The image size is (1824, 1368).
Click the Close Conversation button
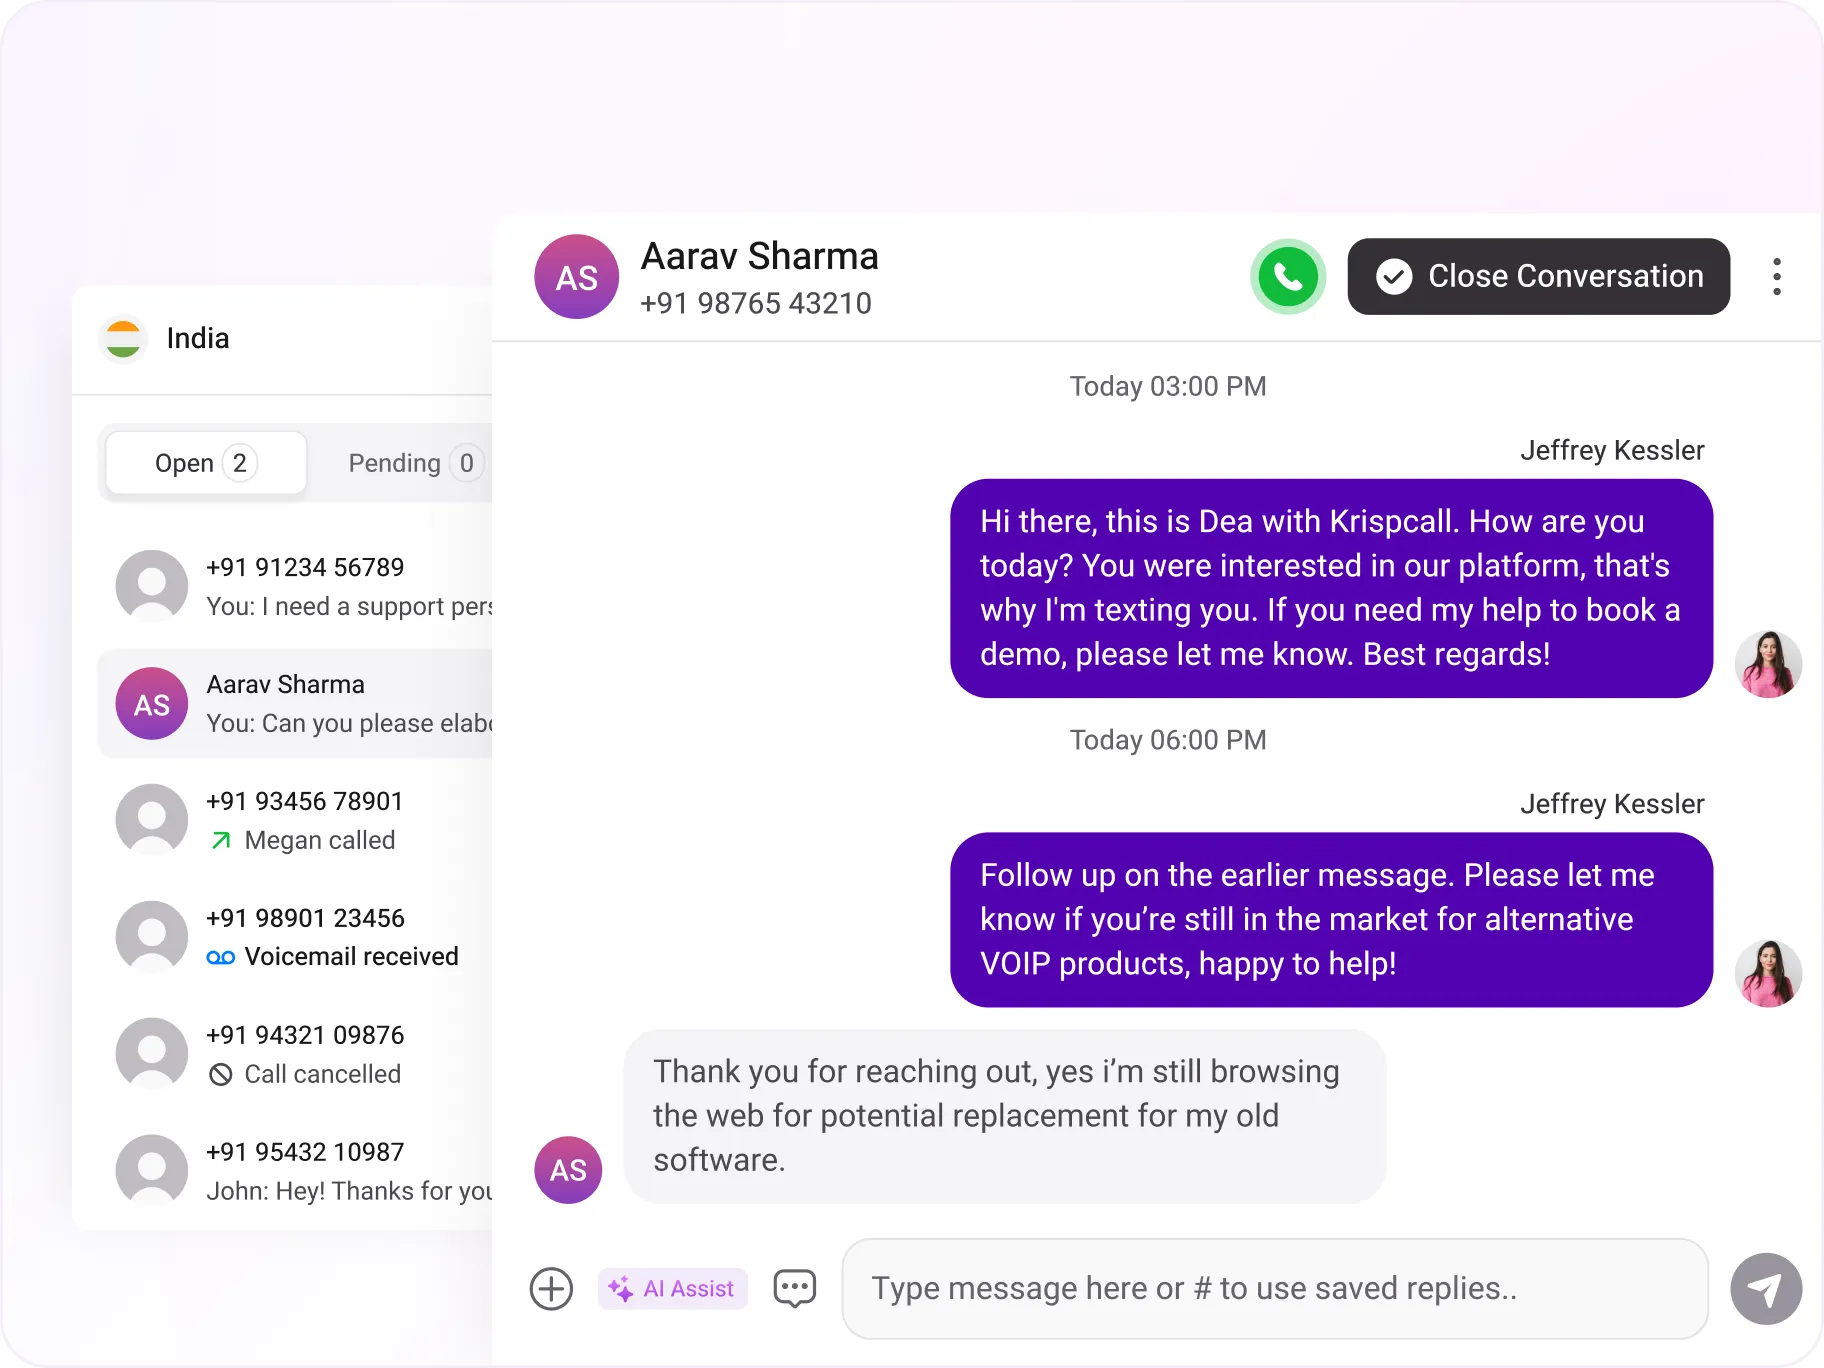tap(1539, 277)
